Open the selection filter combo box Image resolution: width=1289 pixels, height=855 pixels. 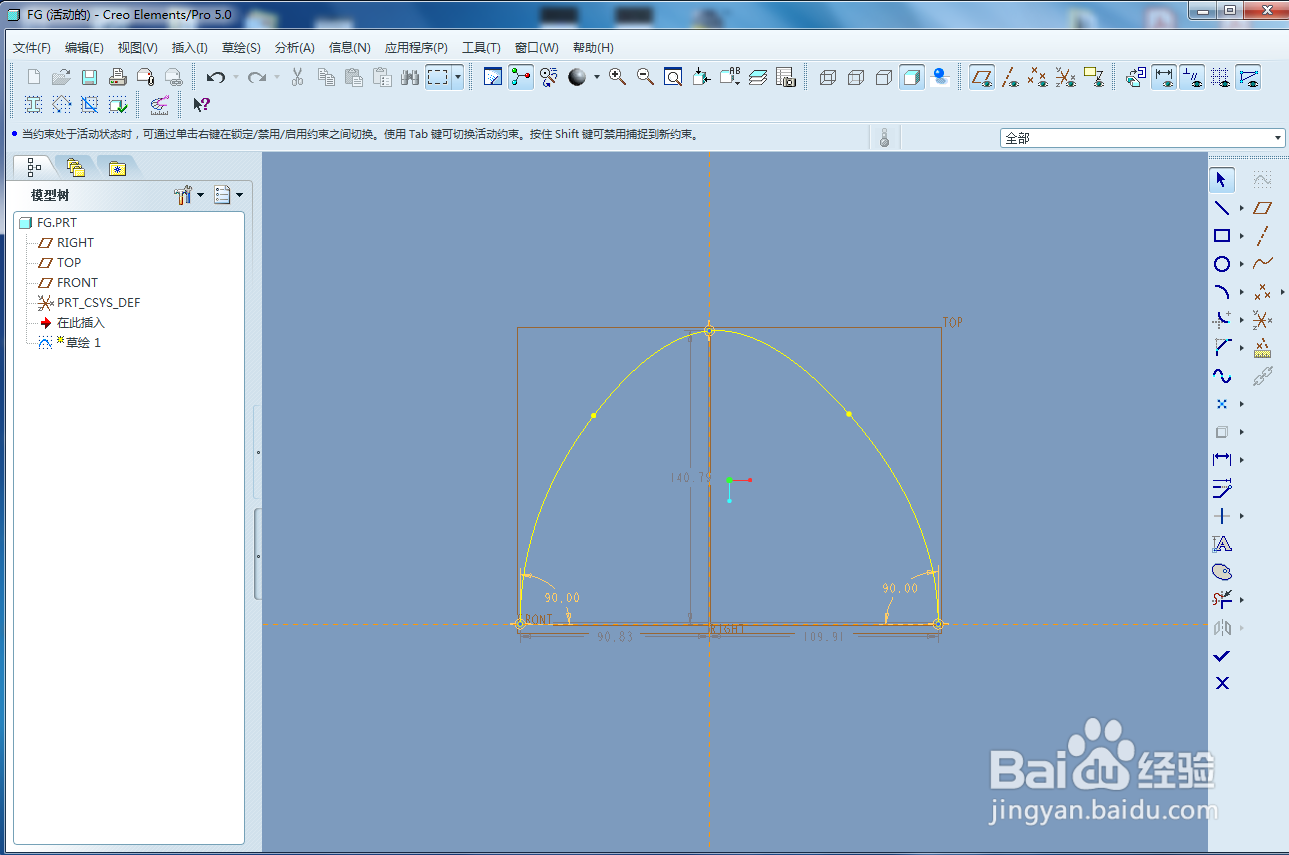[x=1143, y=138]
